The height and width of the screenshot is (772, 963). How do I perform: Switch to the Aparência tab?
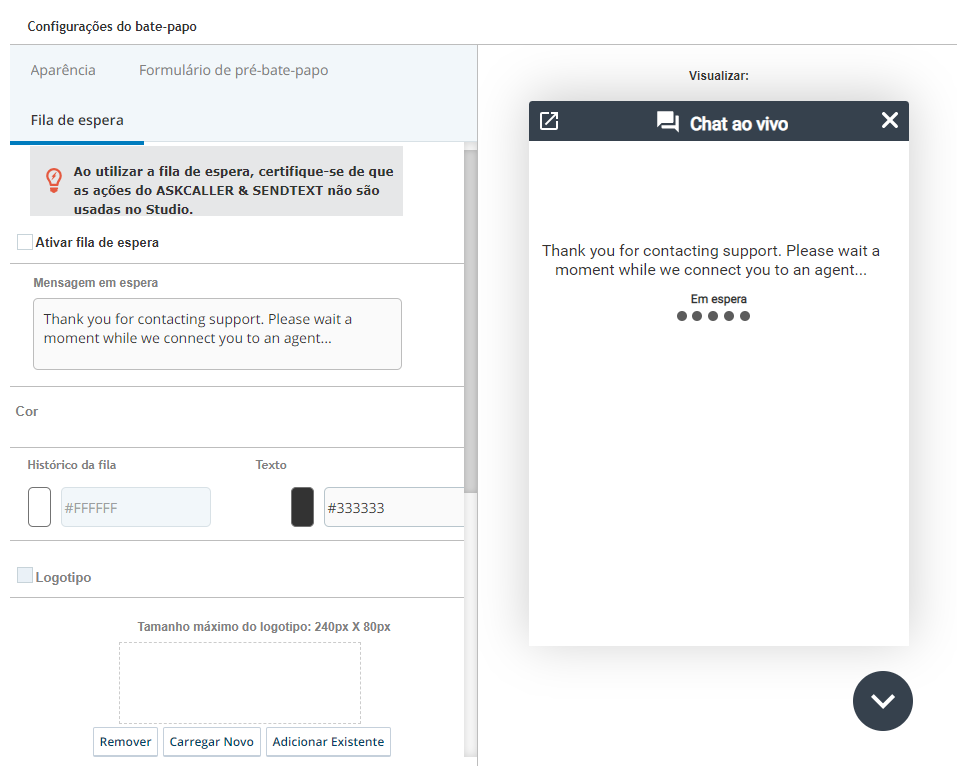[63, 70]
